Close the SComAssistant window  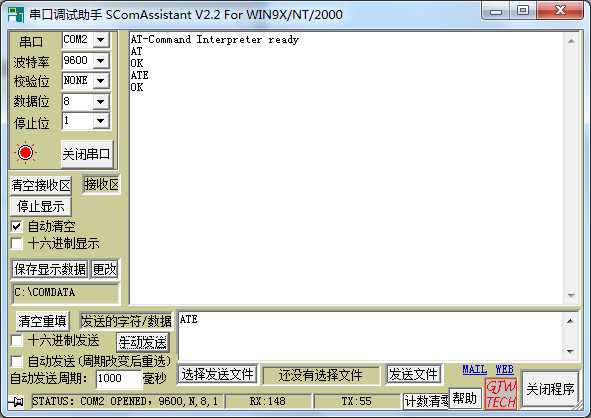(x=560, y=11)
